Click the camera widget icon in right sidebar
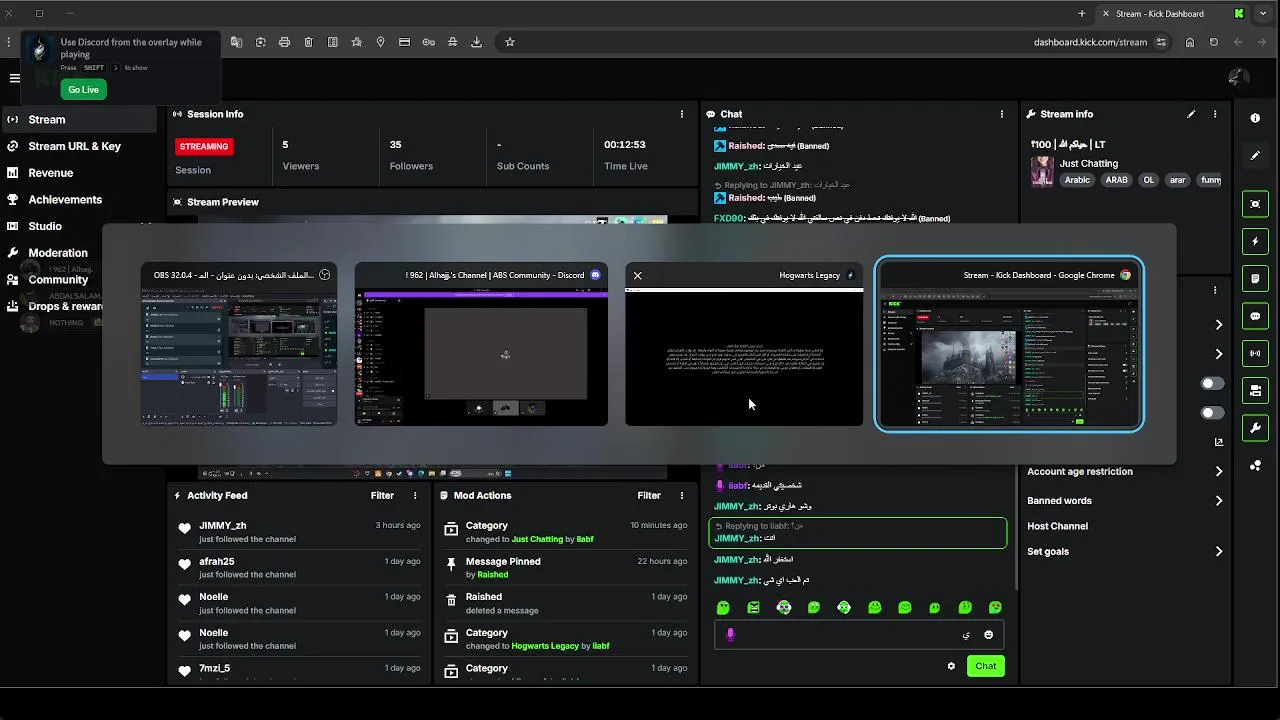1280x720 pixels. pos(1255,390)
